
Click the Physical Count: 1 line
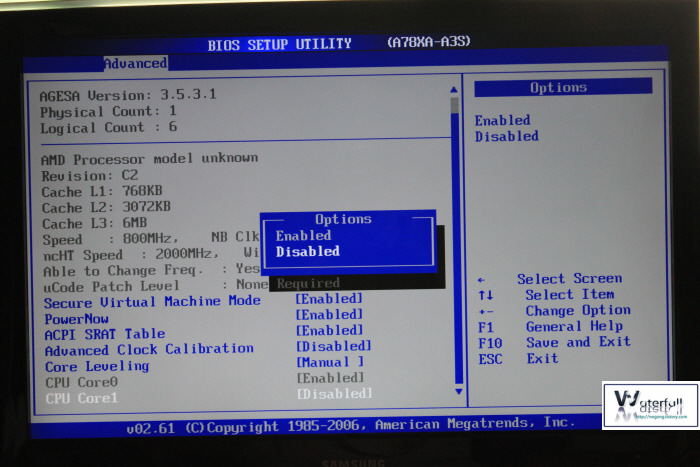tap(108, 112)
